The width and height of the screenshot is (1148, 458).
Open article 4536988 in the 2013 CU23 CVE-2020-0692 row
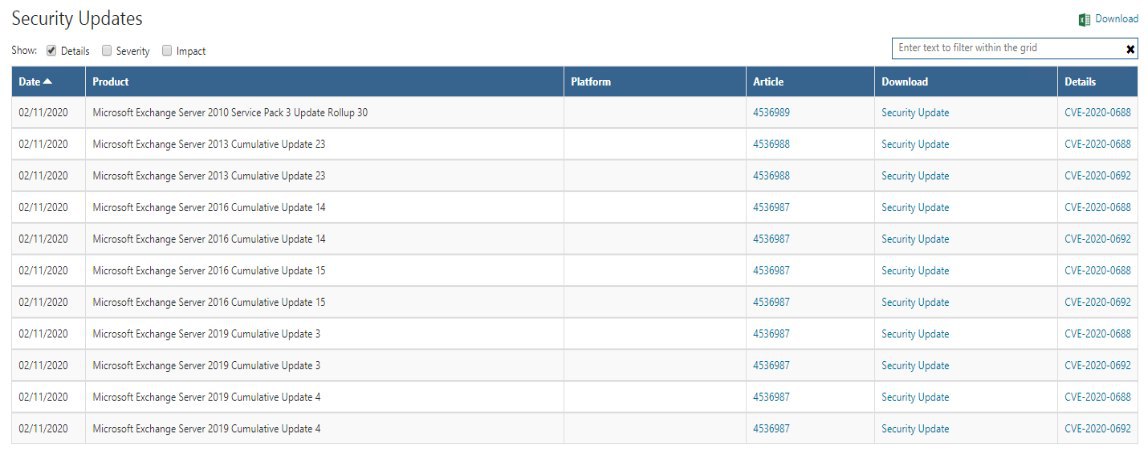[x=772, y=176]
